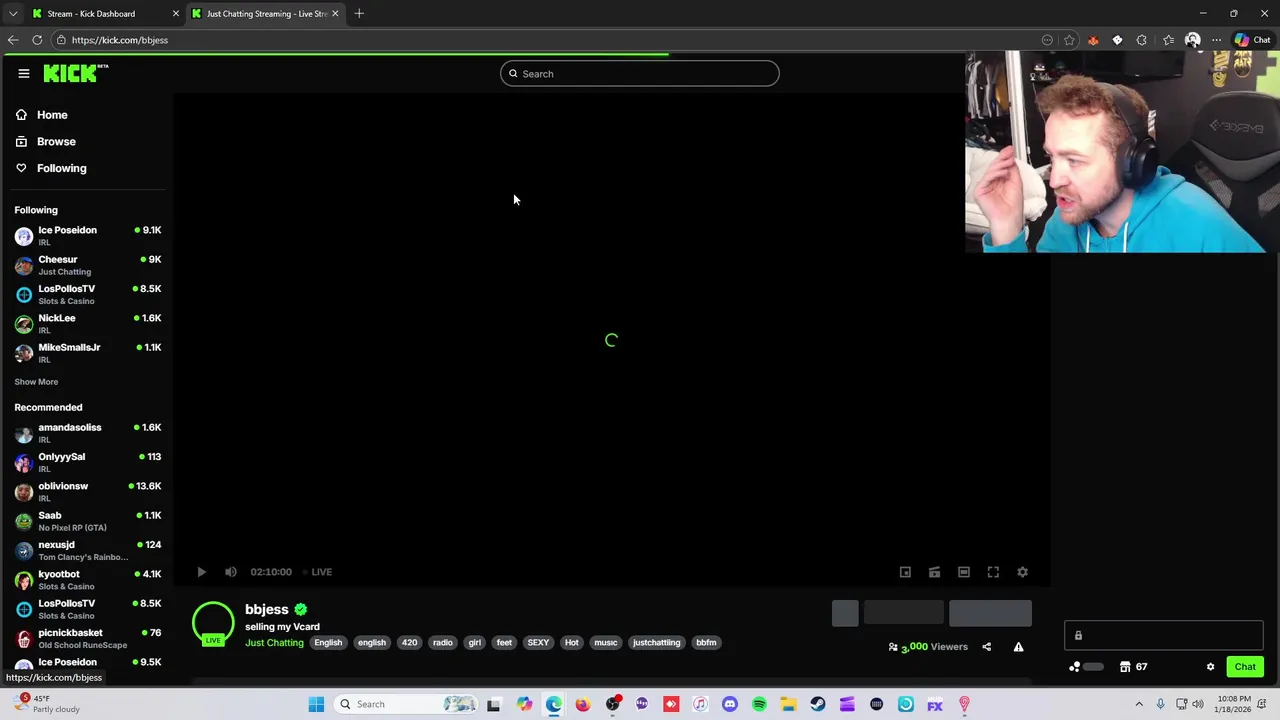This screenshot has width=1280, height=720.
Task: Show hidden system tray icons
Action: coord(1139,704)
